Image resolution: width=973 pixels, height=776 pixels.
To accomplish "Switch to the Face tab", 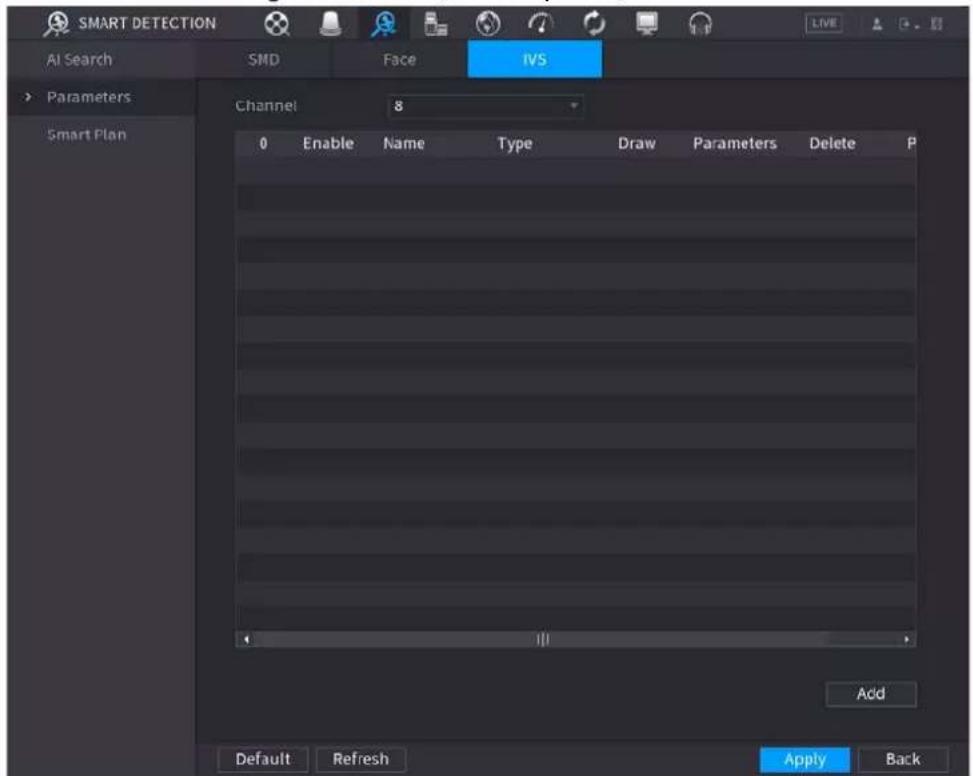I will [x=399, y=60].
